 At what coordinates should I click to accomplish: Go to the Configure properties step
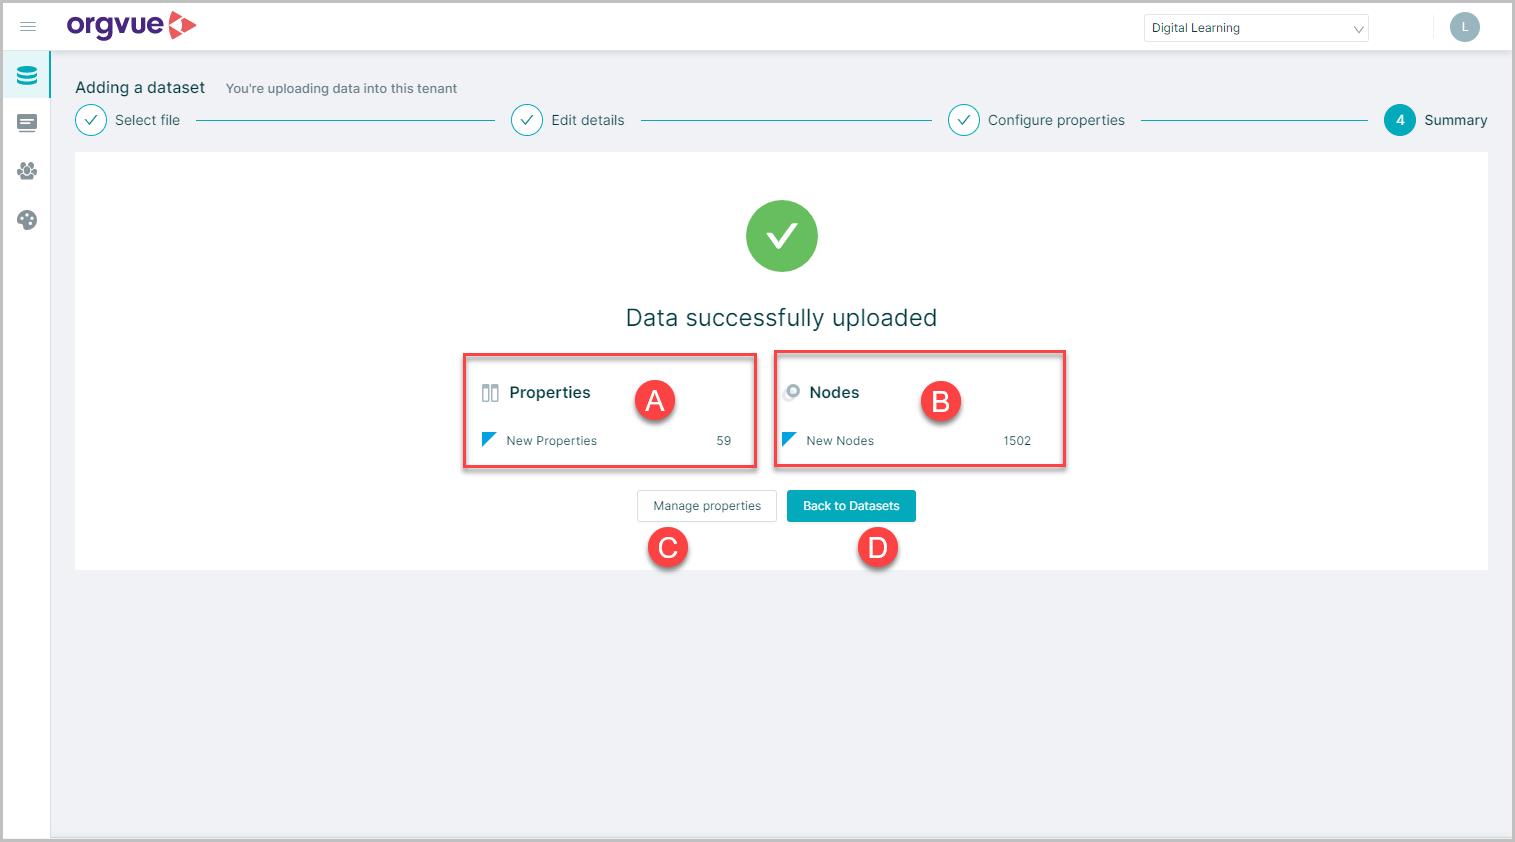click(1056, 120)
